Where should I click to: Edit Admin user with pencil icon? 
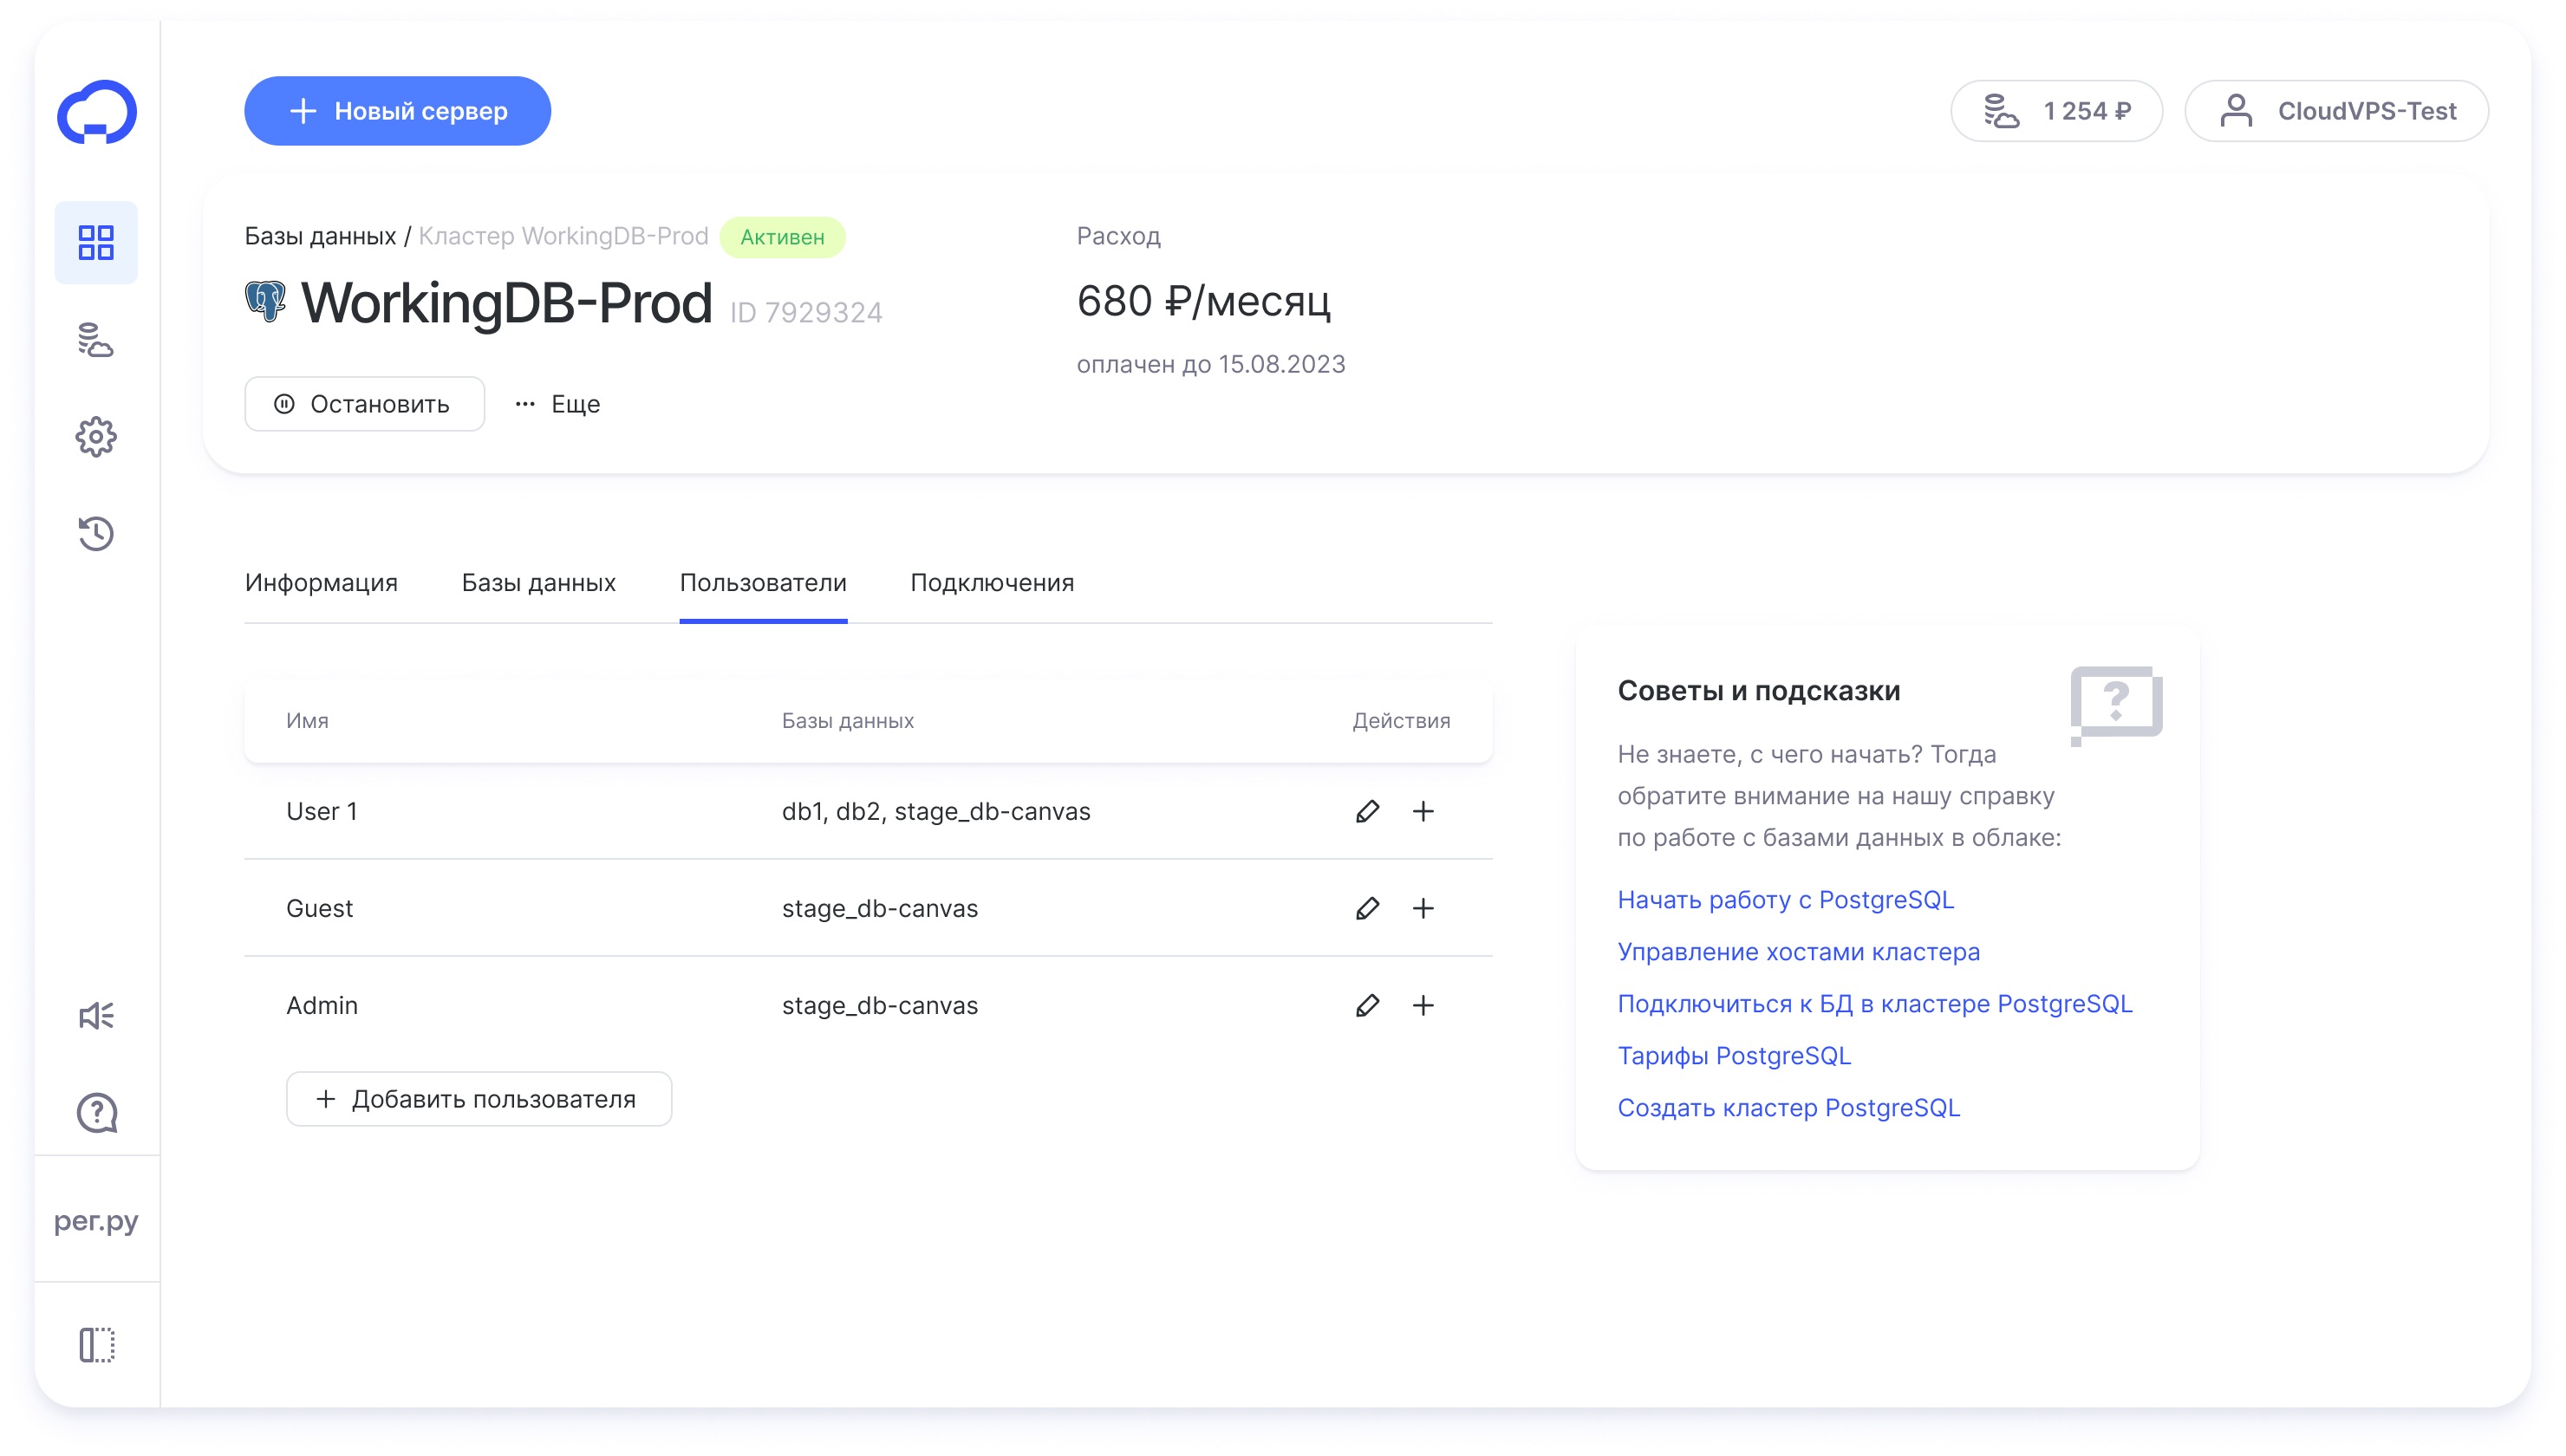click(x=1368, y=1005)
